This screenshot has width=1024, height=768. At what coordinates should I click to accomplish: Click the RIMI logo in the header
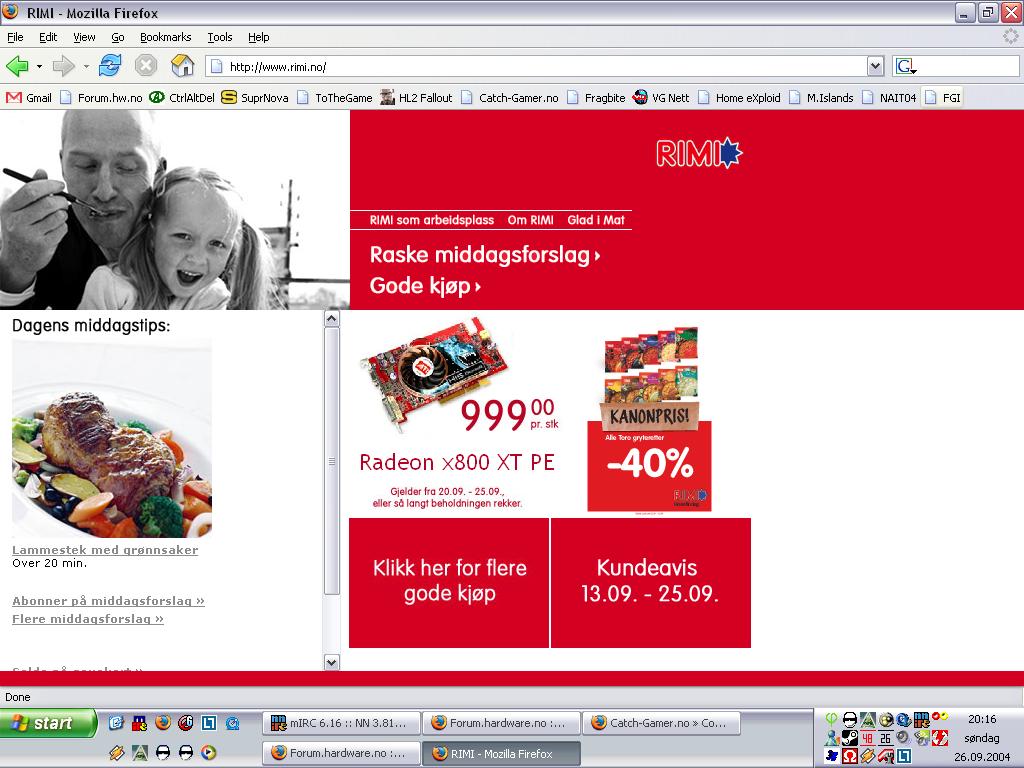[x=699, y=153]
